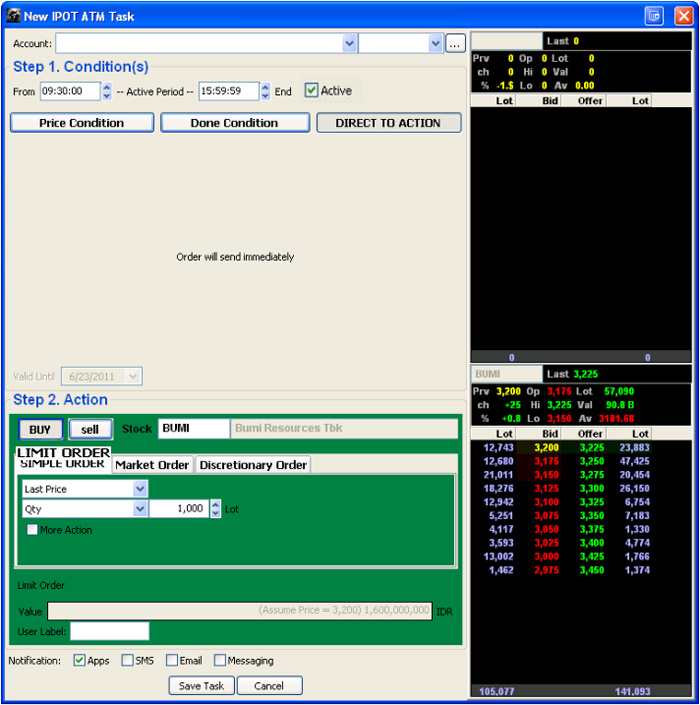
Task: Switch to the Discretionary Order tab
Action: [x=253, y=464]
